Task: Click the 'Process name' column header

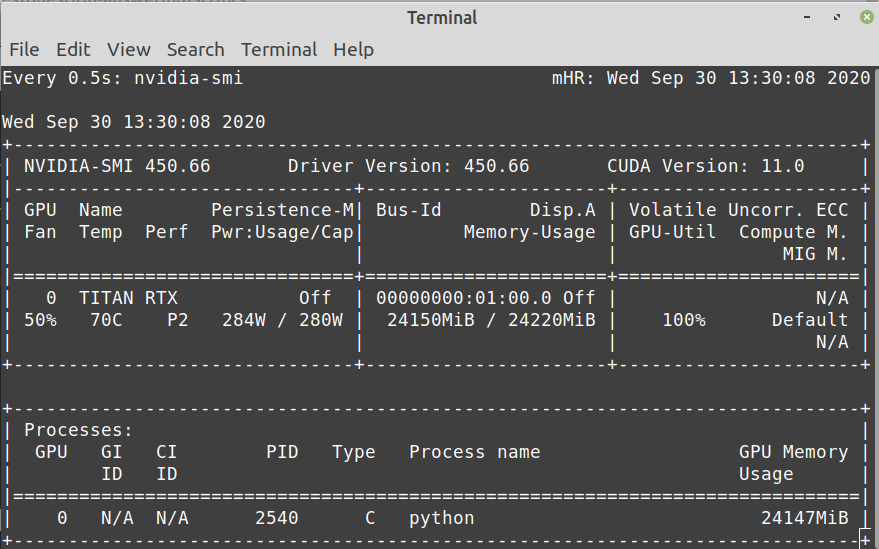Action: point(474,452)
